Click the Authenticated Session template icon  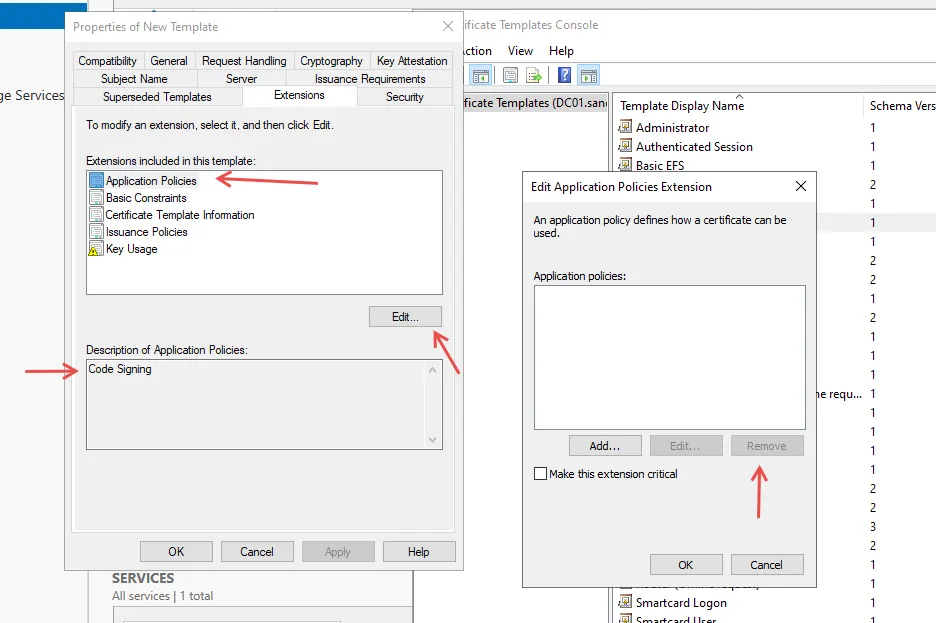coord(626,146)
